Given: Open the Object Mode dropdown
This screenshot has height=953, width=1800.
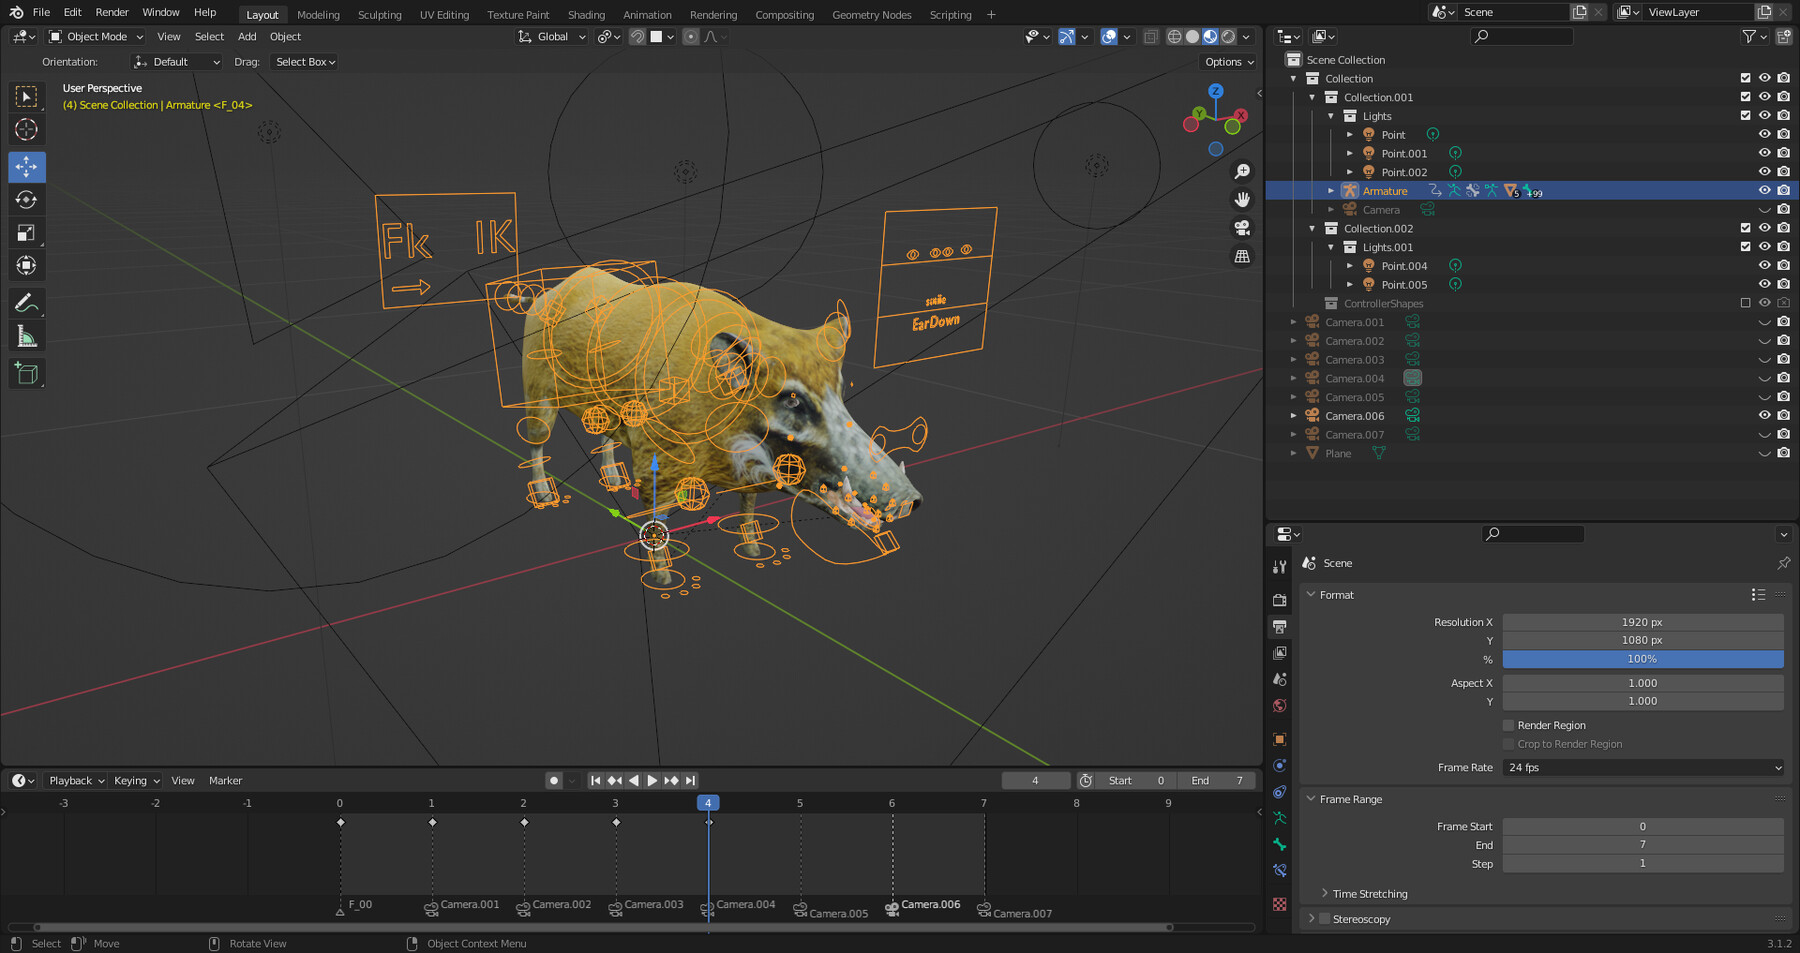Looking at the screenshot, I should (95, 36).
